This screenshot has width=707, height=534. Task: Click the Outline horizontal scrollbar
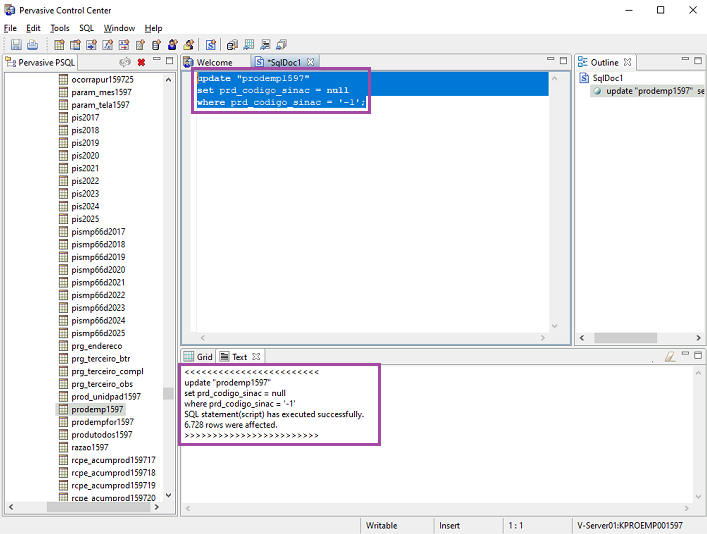coord(625,338)
